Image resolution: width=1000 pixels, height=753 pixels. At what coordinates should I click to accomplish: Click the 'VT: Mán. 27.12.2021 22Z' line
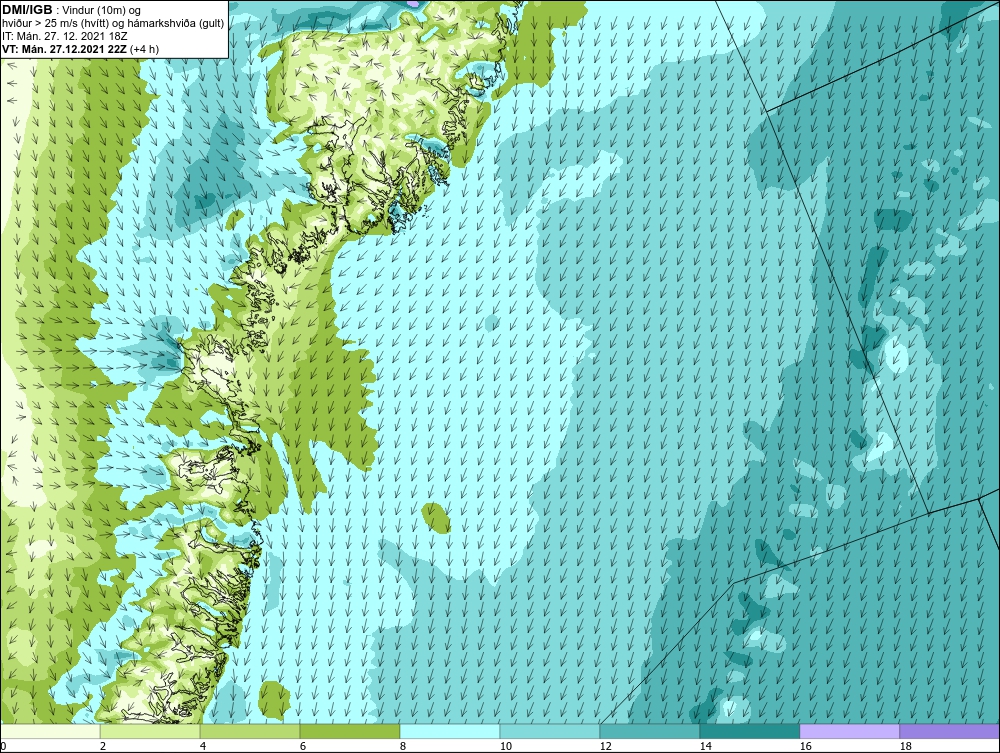click(64, 49)
